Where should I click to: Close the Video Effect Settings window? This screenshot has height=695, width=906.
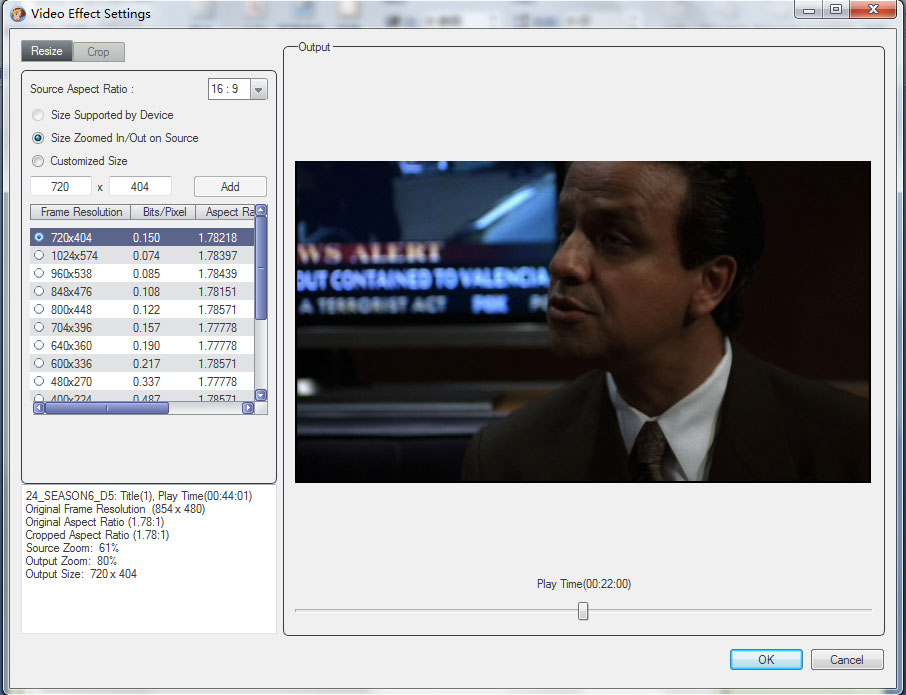[873, 10]
